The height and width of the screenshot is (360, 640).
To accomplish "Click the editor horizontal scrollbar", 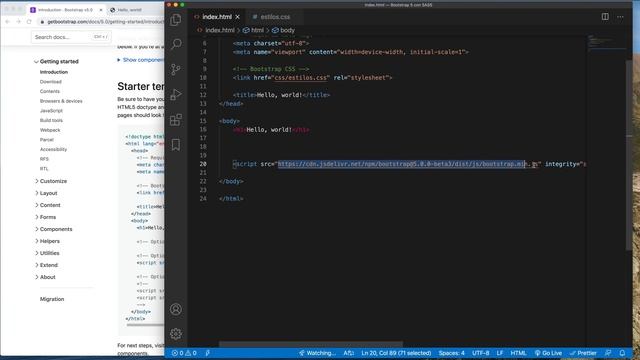I will pyautogui.click(x=311, y=344).
